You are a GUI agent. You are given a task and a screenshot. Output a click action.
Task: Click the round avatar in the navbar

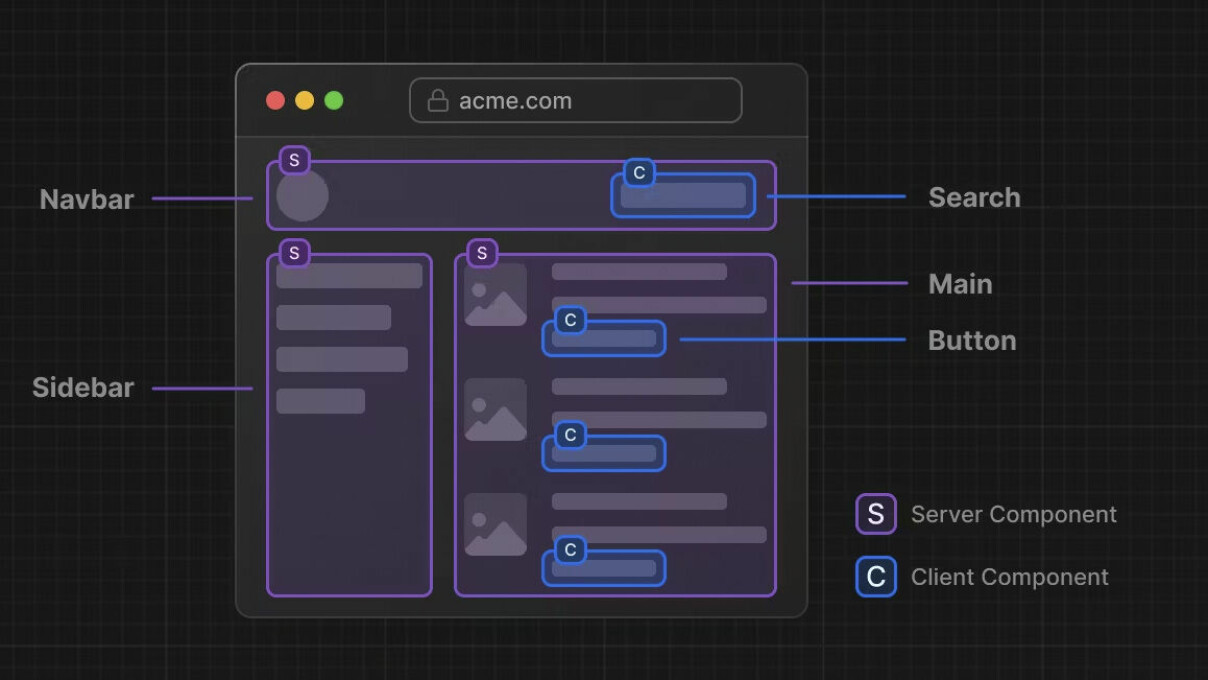(x=302, y=195)
